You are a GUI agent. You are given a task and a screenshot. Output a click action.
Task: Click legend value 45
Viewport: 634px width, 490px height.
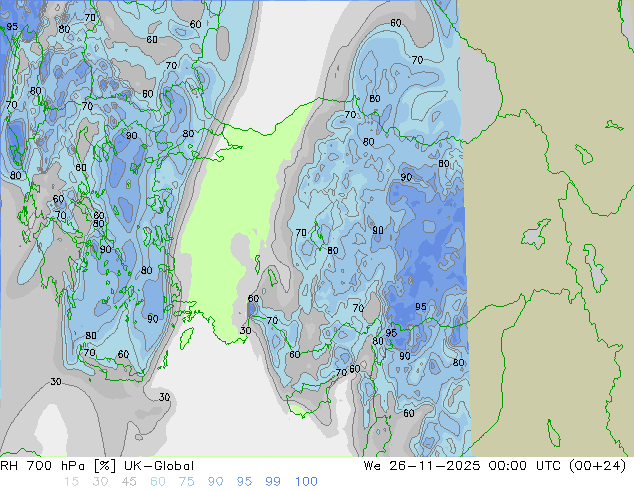coord(129,482)
